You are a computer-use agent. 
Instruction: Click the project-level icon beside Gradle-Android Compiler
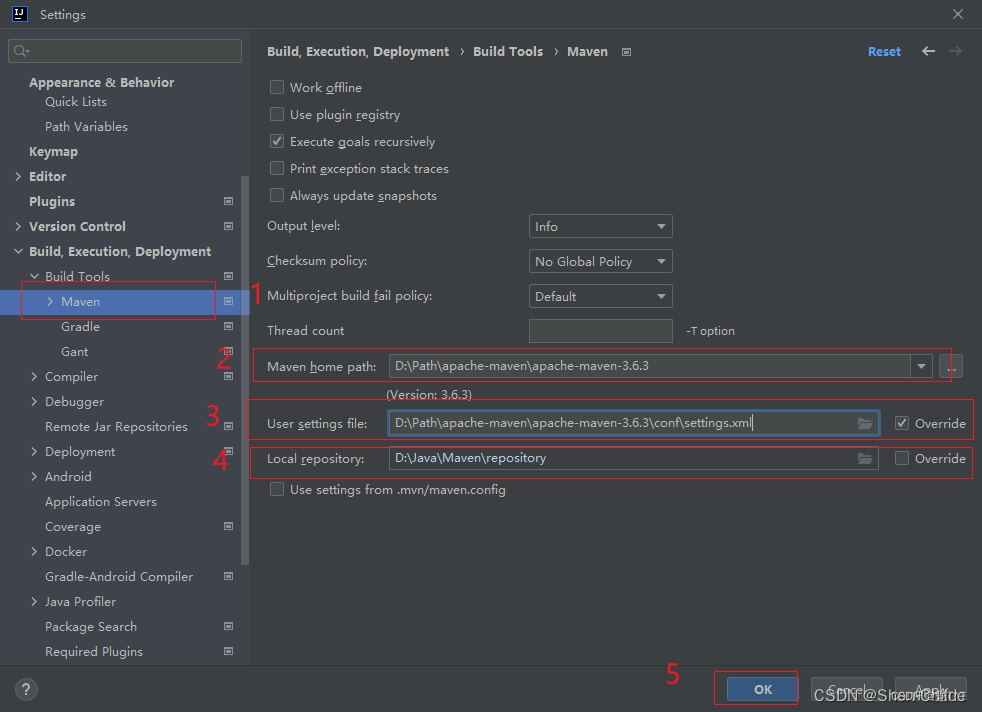click(229, 576)
